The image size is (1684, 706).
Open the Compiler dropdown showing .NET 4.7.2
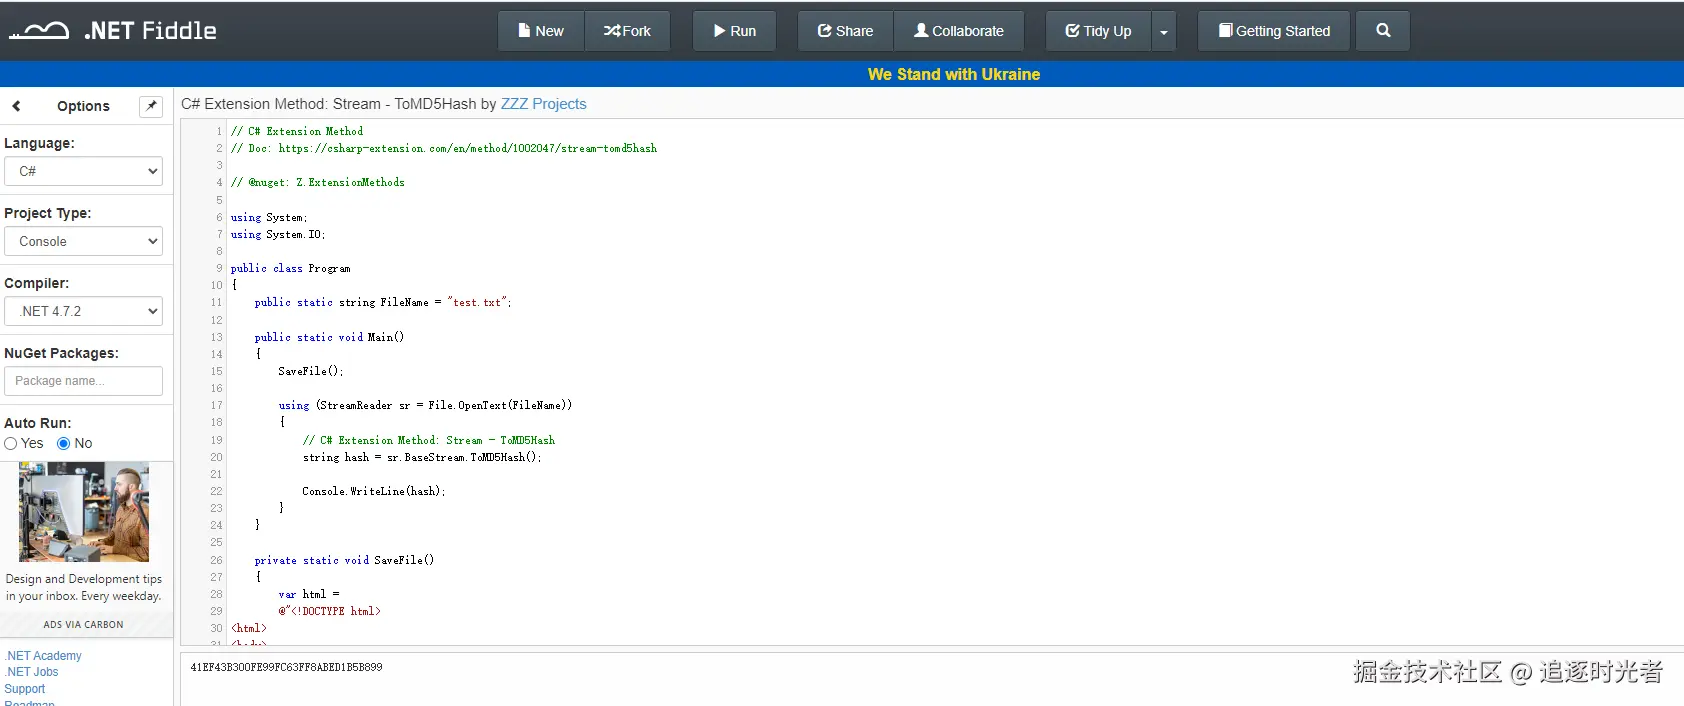coord(83,311)
